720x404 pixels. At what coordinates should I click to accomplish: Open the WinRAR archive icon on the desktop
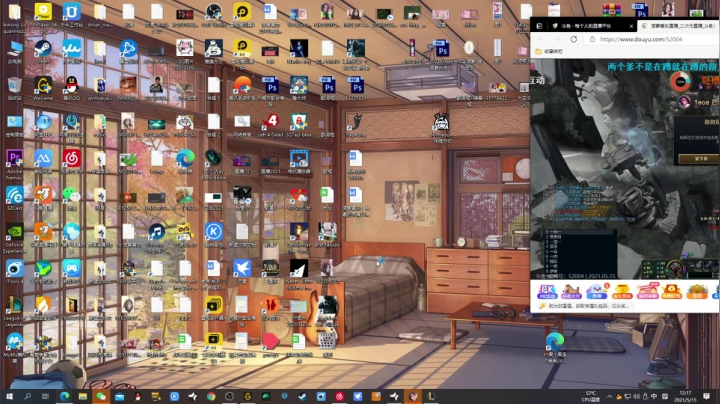(612, 10)
